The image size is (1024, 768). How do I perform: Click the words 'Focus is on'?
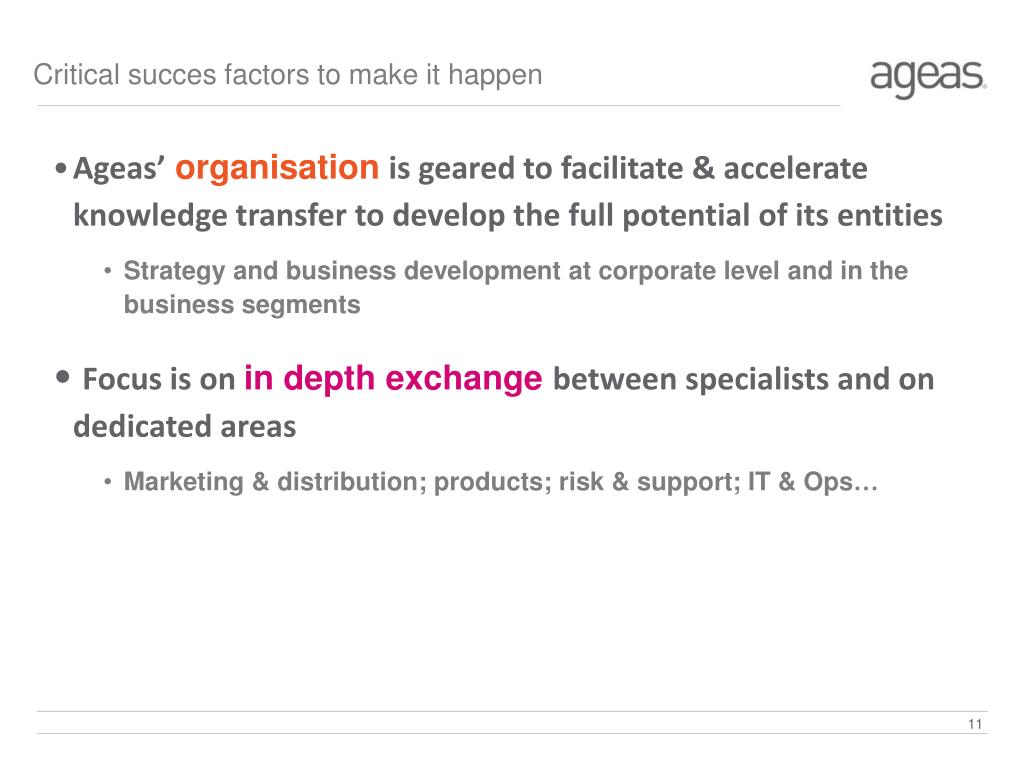pos(159,379)
